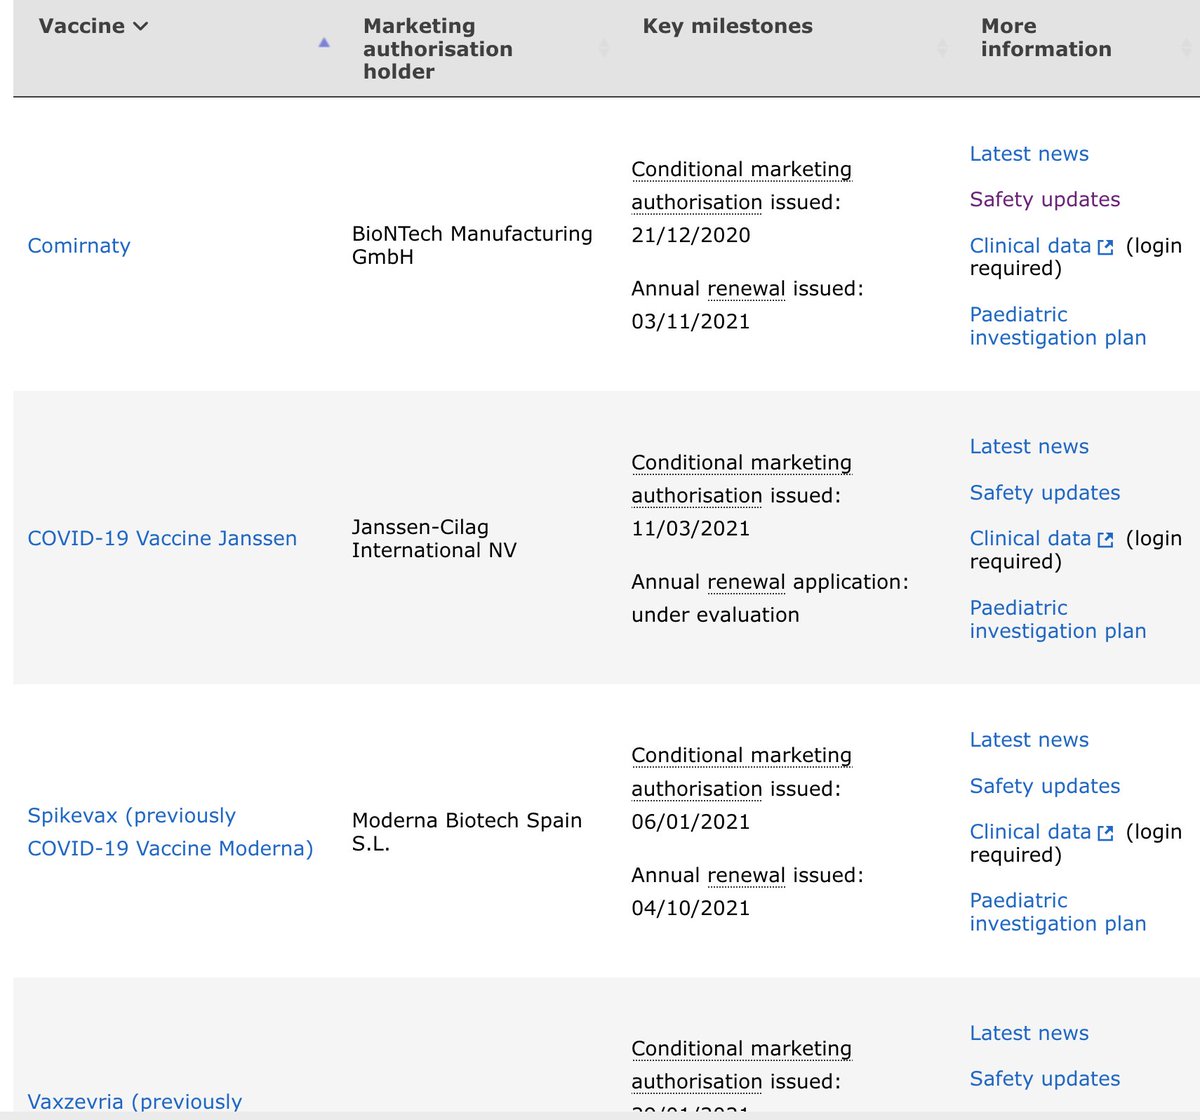This screenshot has height=1120, width=1200.
Task: Open Safety updates in Spikevax row
Action: (1045, 786)
